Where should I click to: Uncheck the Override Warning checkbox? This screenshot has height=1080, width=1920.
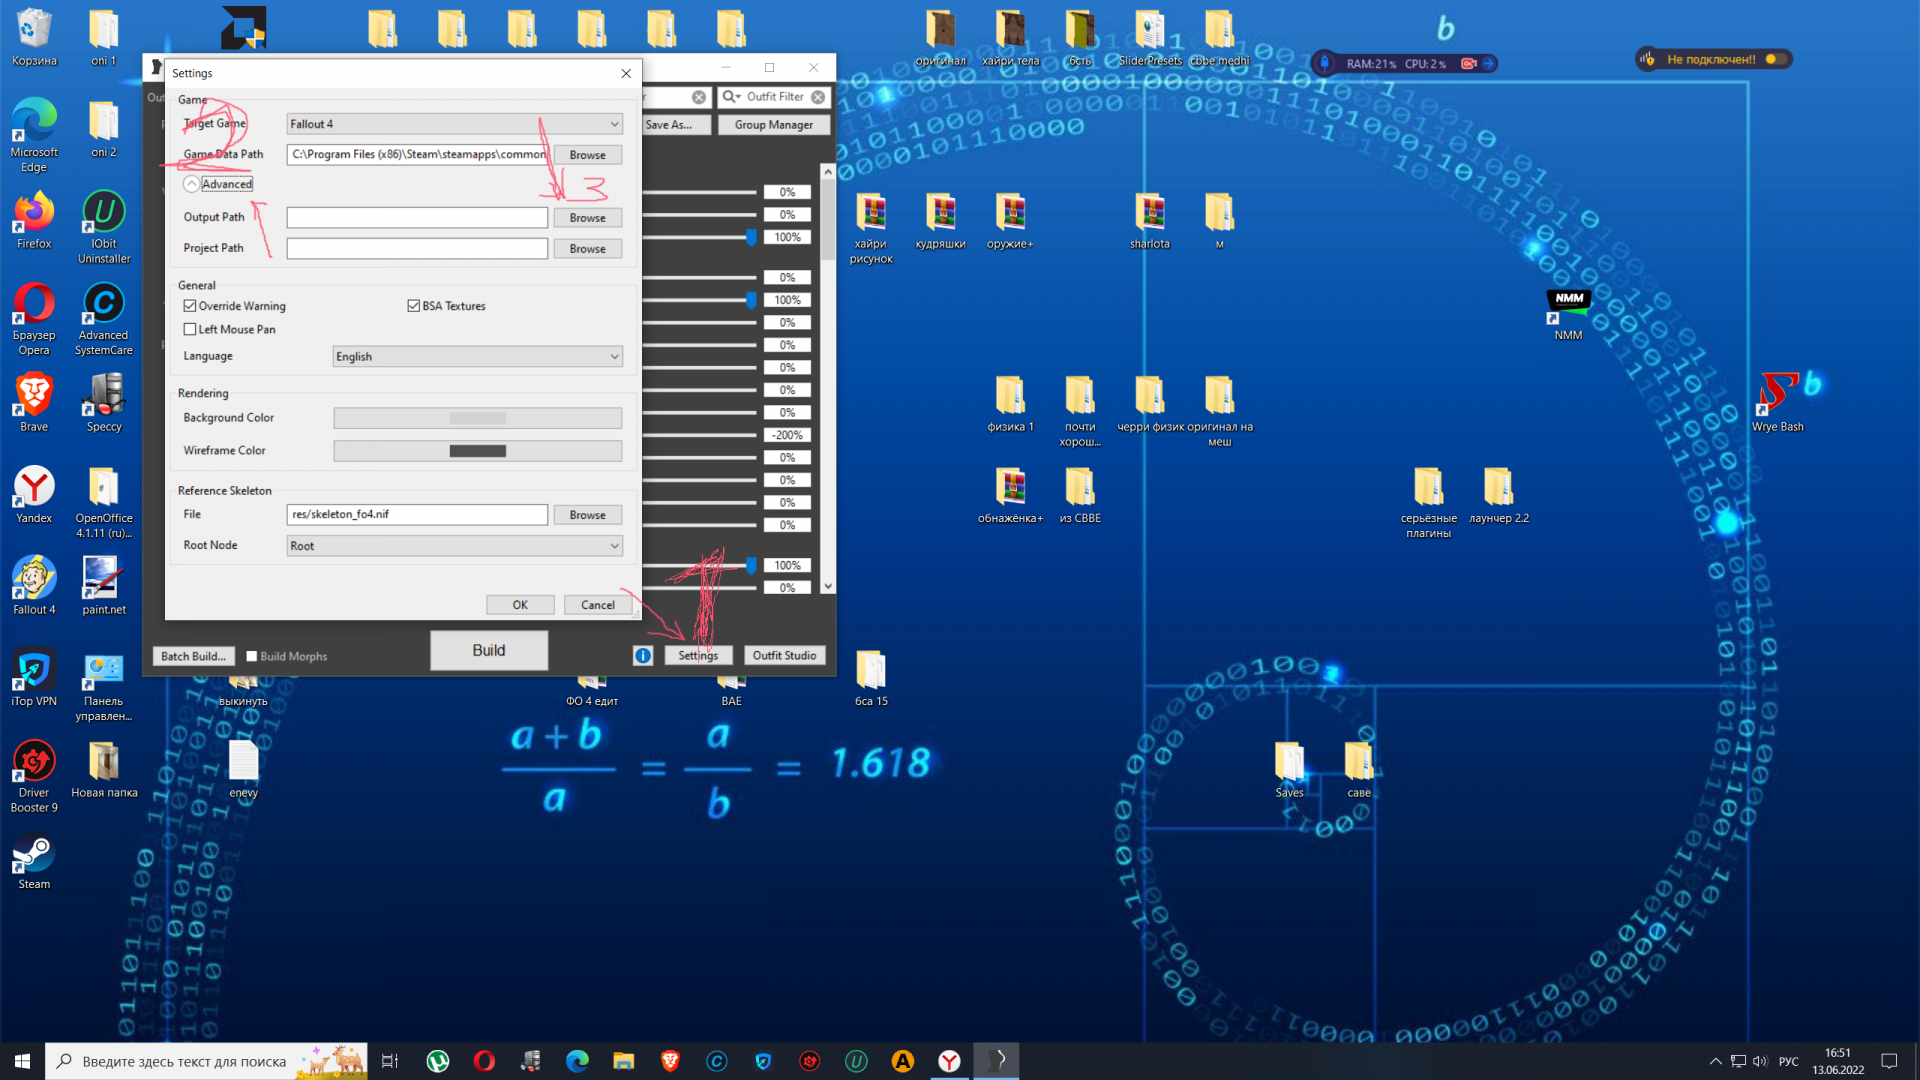pos(190,306)
